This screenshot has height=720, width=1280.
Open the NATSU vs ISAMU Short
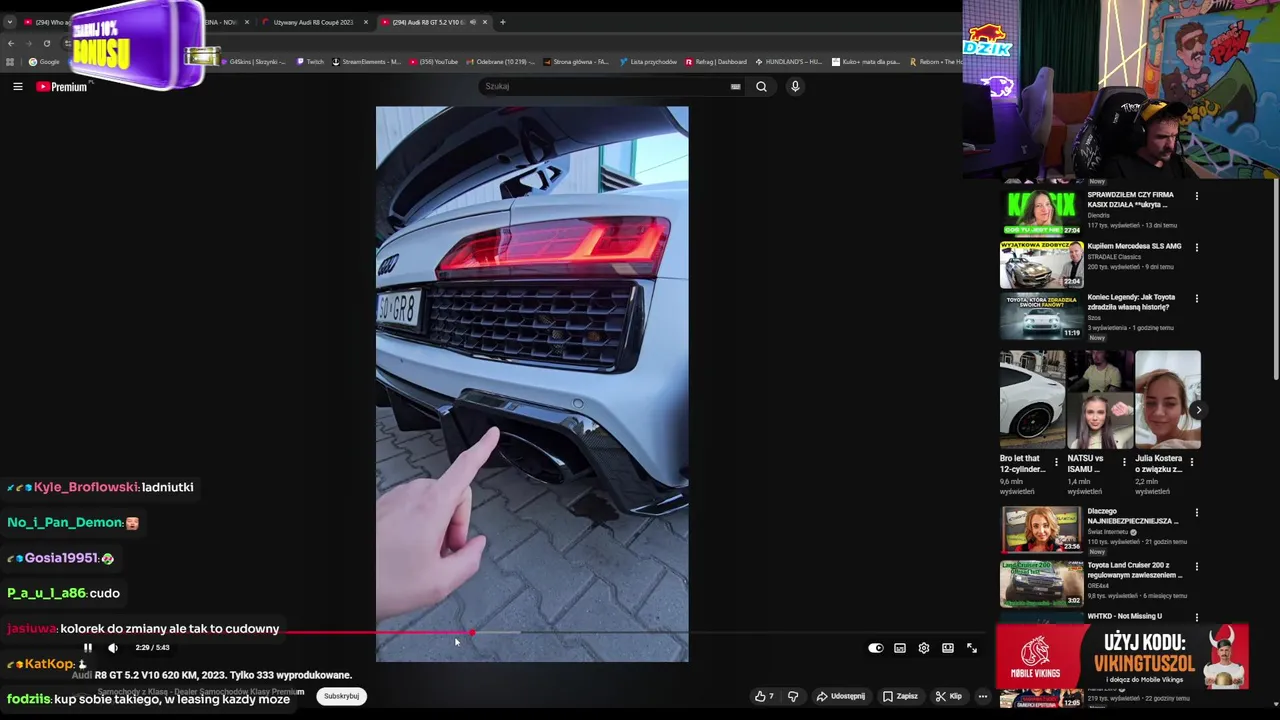1100,400
